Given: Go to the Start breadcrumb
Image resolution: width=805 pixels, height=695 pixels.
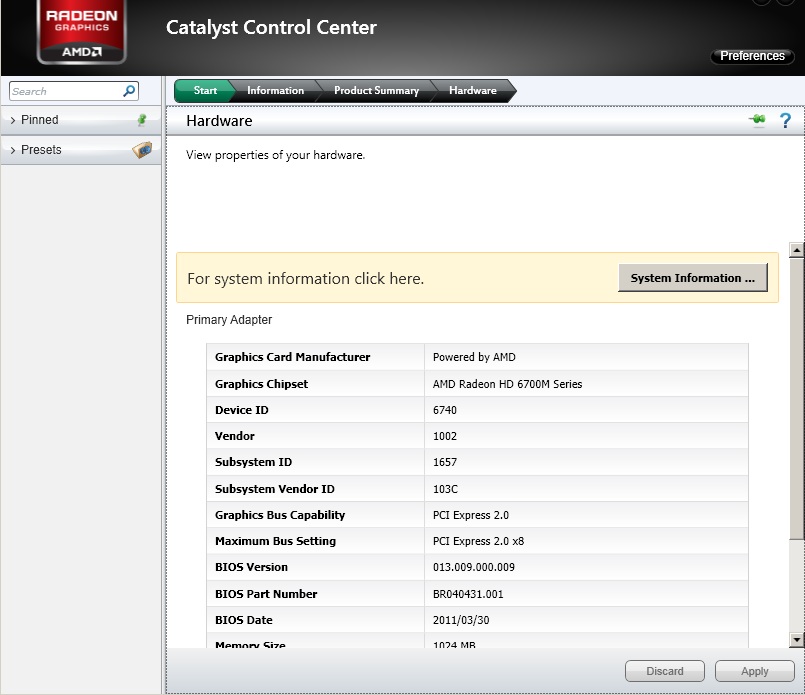Looking at the screenshot, I should click(x=205, y=90).
